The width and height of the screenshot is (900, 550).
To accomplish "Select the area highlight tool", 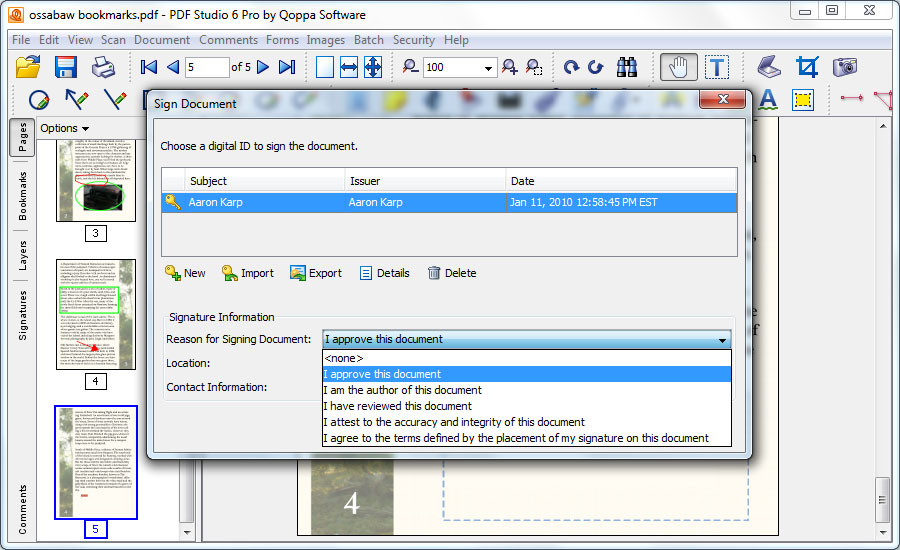I will [802, 100].
